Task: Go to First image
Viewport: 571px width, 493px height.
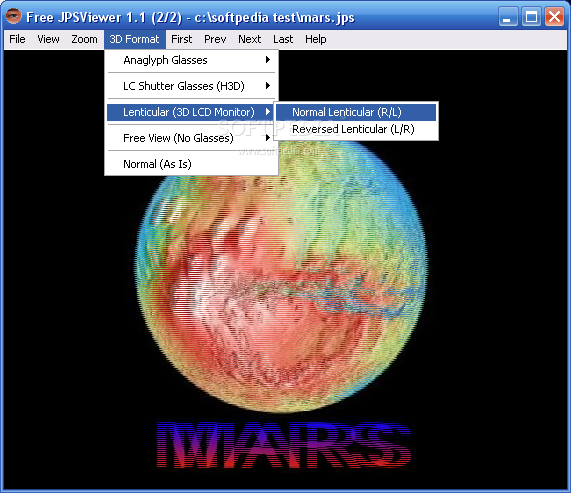Action: pyautogui.click(x=181, y=39)
